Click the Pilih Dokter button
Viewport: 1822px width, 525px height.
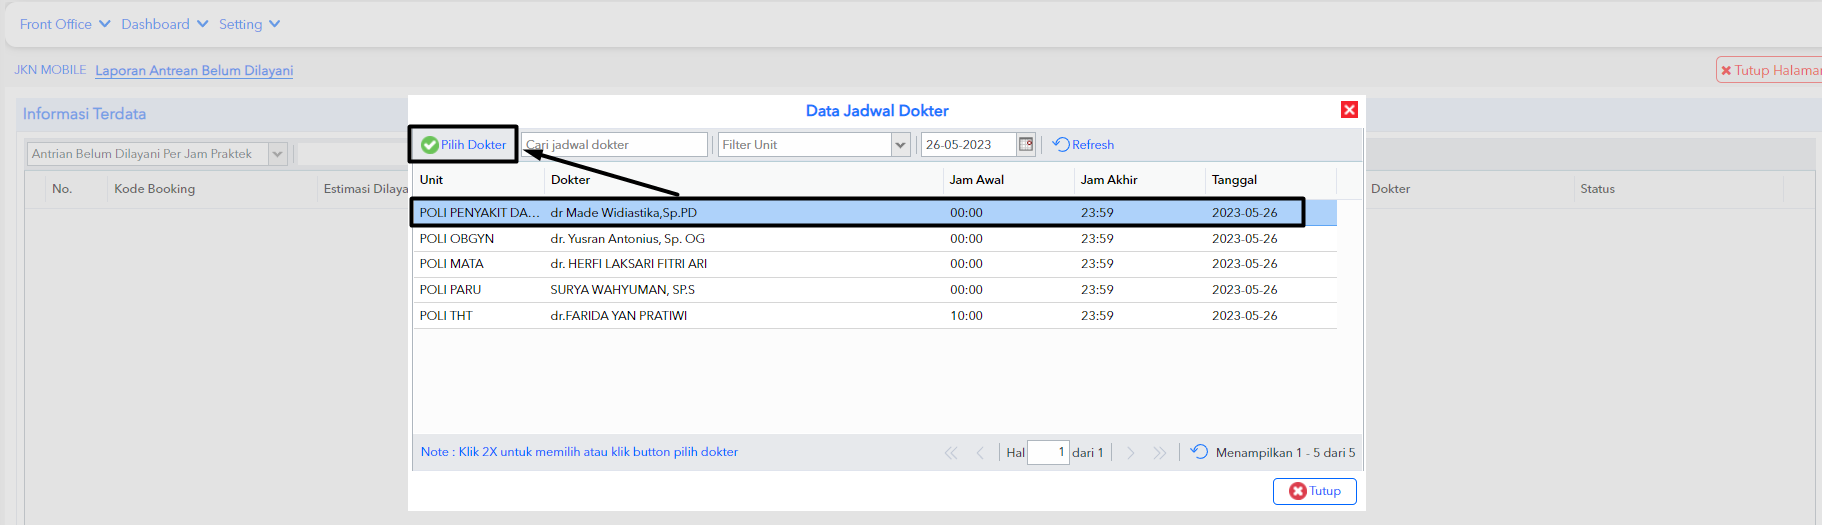tap(463, 145)
